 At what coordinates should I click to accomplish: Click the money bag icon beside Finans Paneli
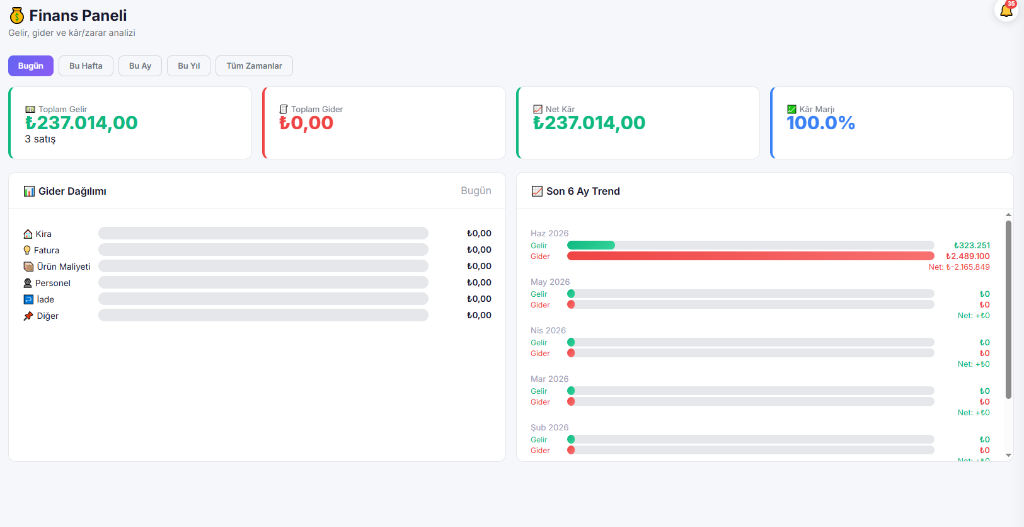(x=17, y=16)
